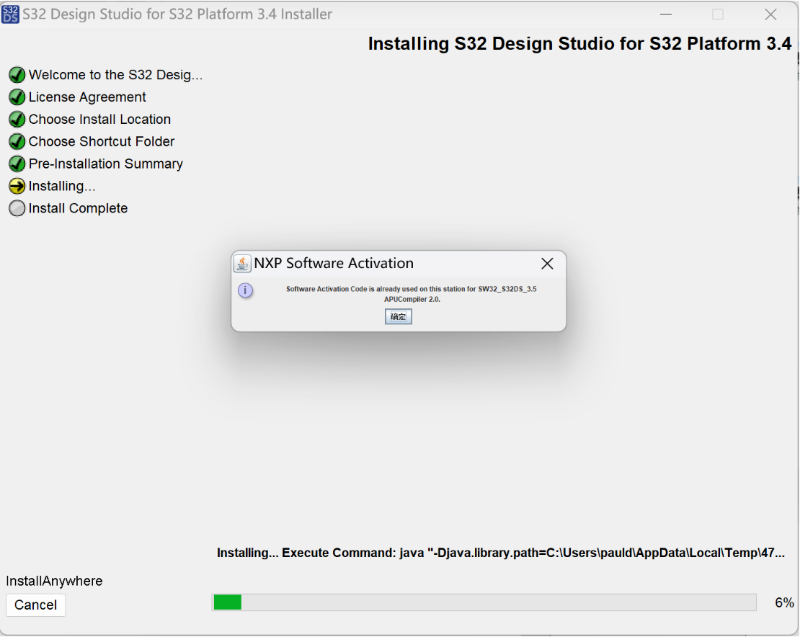Click the S32DS app icon in title bar

(10, 14)
